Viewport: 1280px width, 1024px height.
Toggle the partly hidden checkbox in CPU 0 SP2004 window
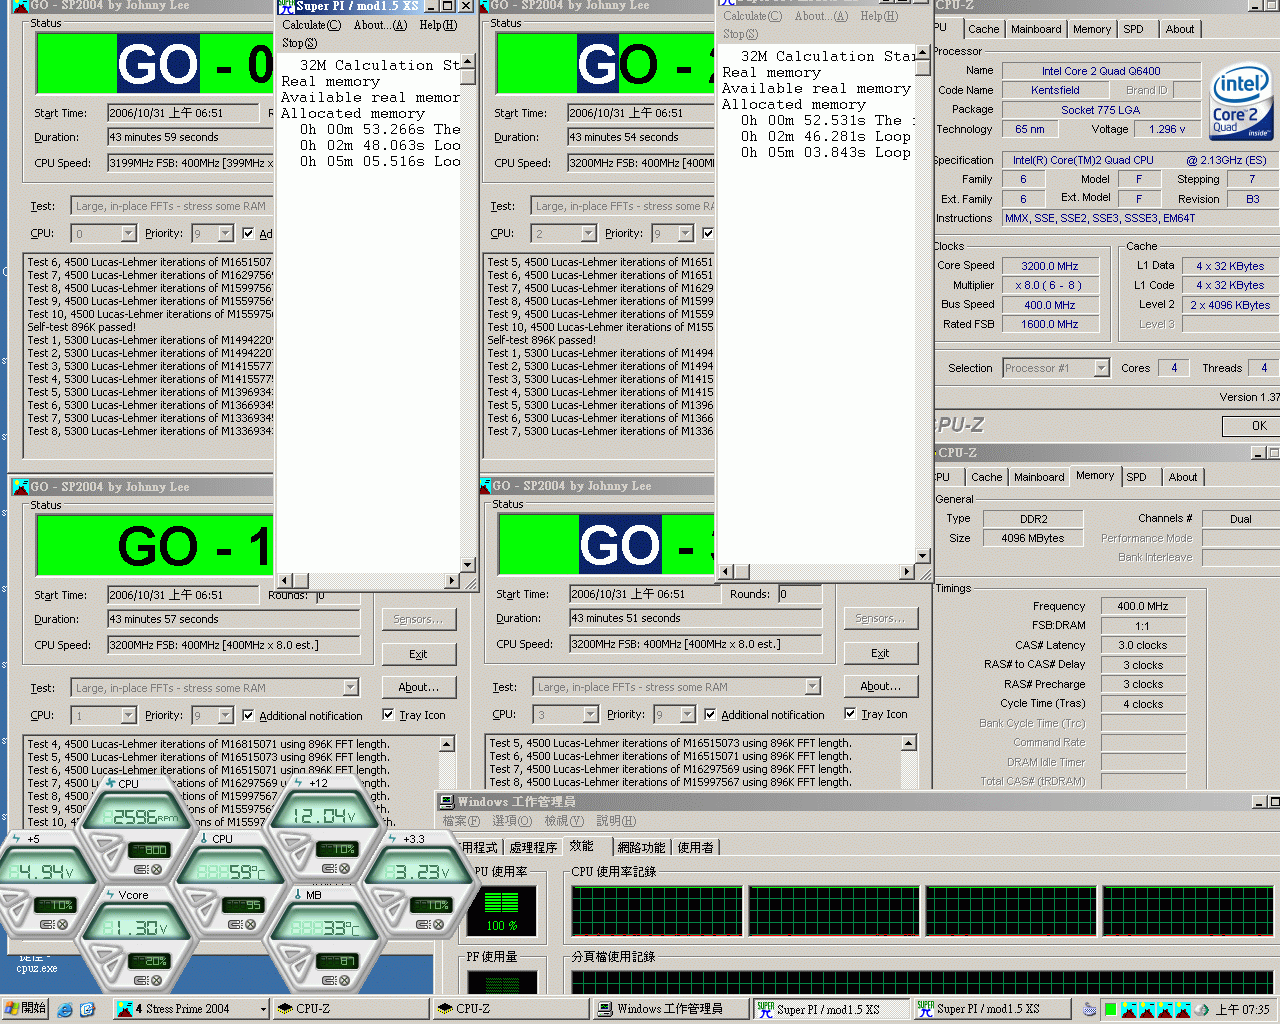coord(248,233)
